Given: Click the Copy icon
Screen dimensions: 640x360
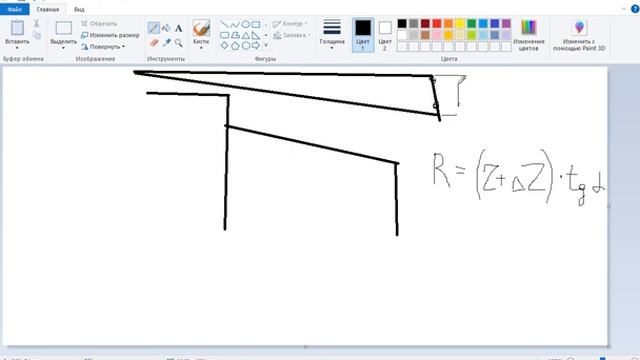Looking at the screenshot, I should (x=36, y=36).
